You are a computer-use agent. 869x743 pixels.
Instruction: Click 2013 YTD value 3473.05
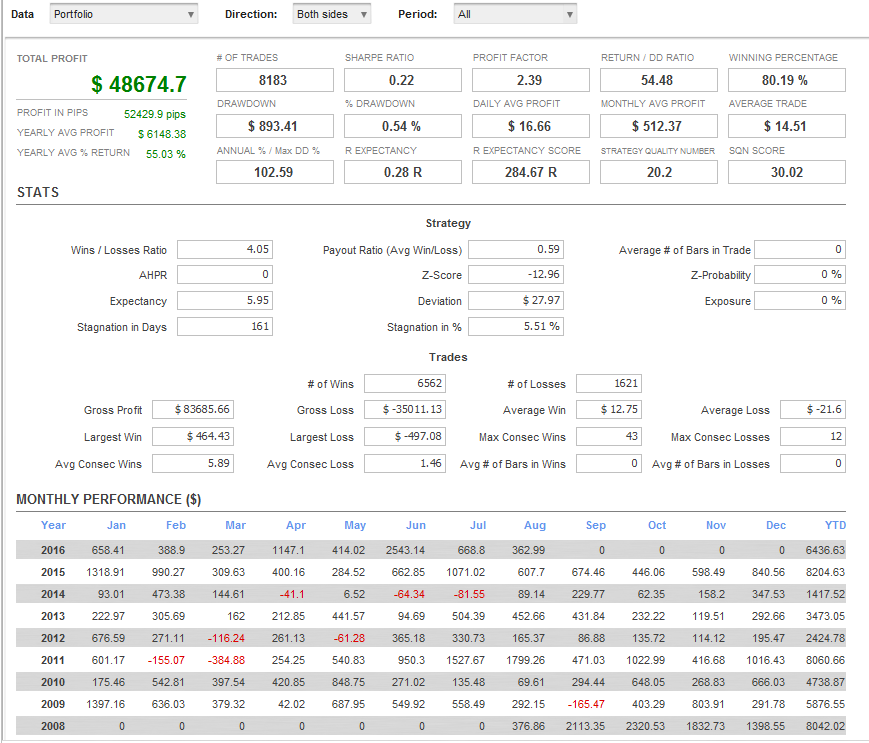click(825, 616)
